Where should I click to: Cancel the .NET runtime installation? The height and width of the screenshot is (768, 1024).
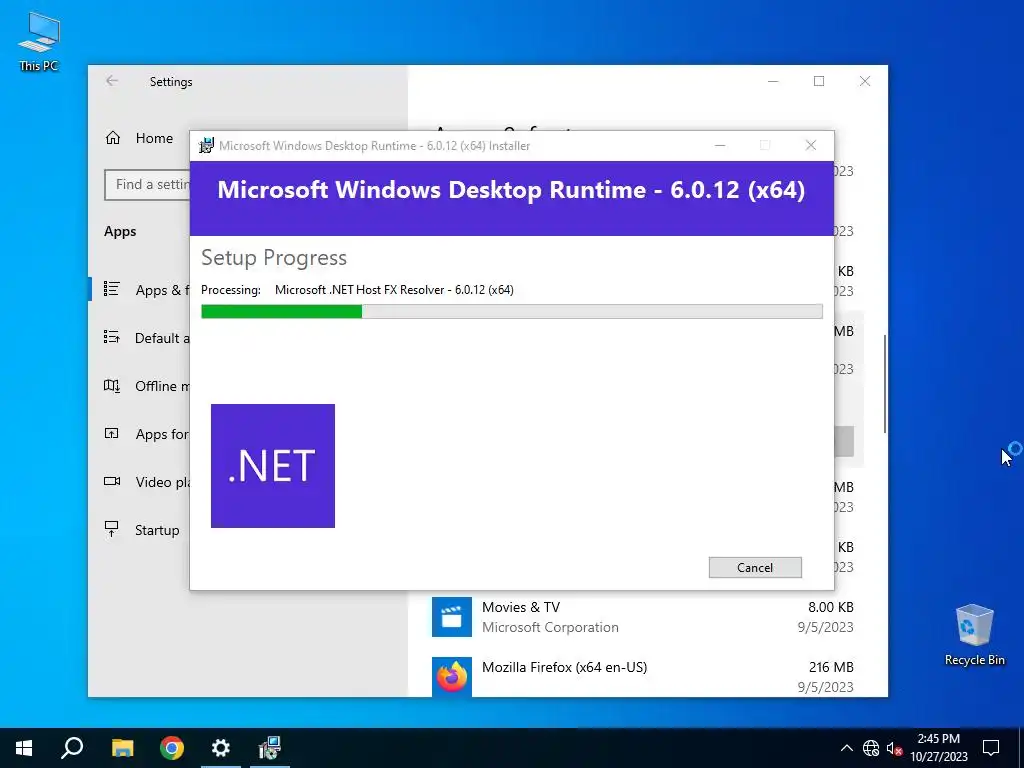(x=755, y=568)
